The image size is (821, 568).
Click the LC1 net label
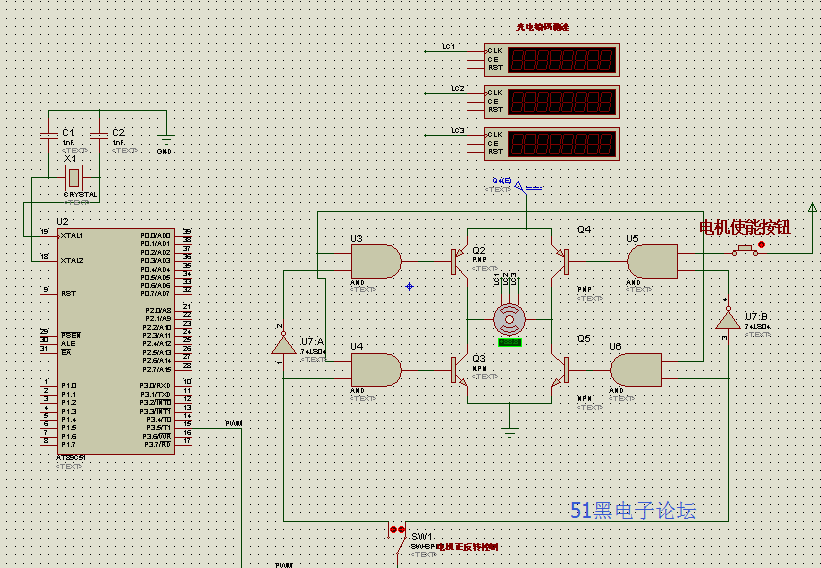(x=449, y=47)
